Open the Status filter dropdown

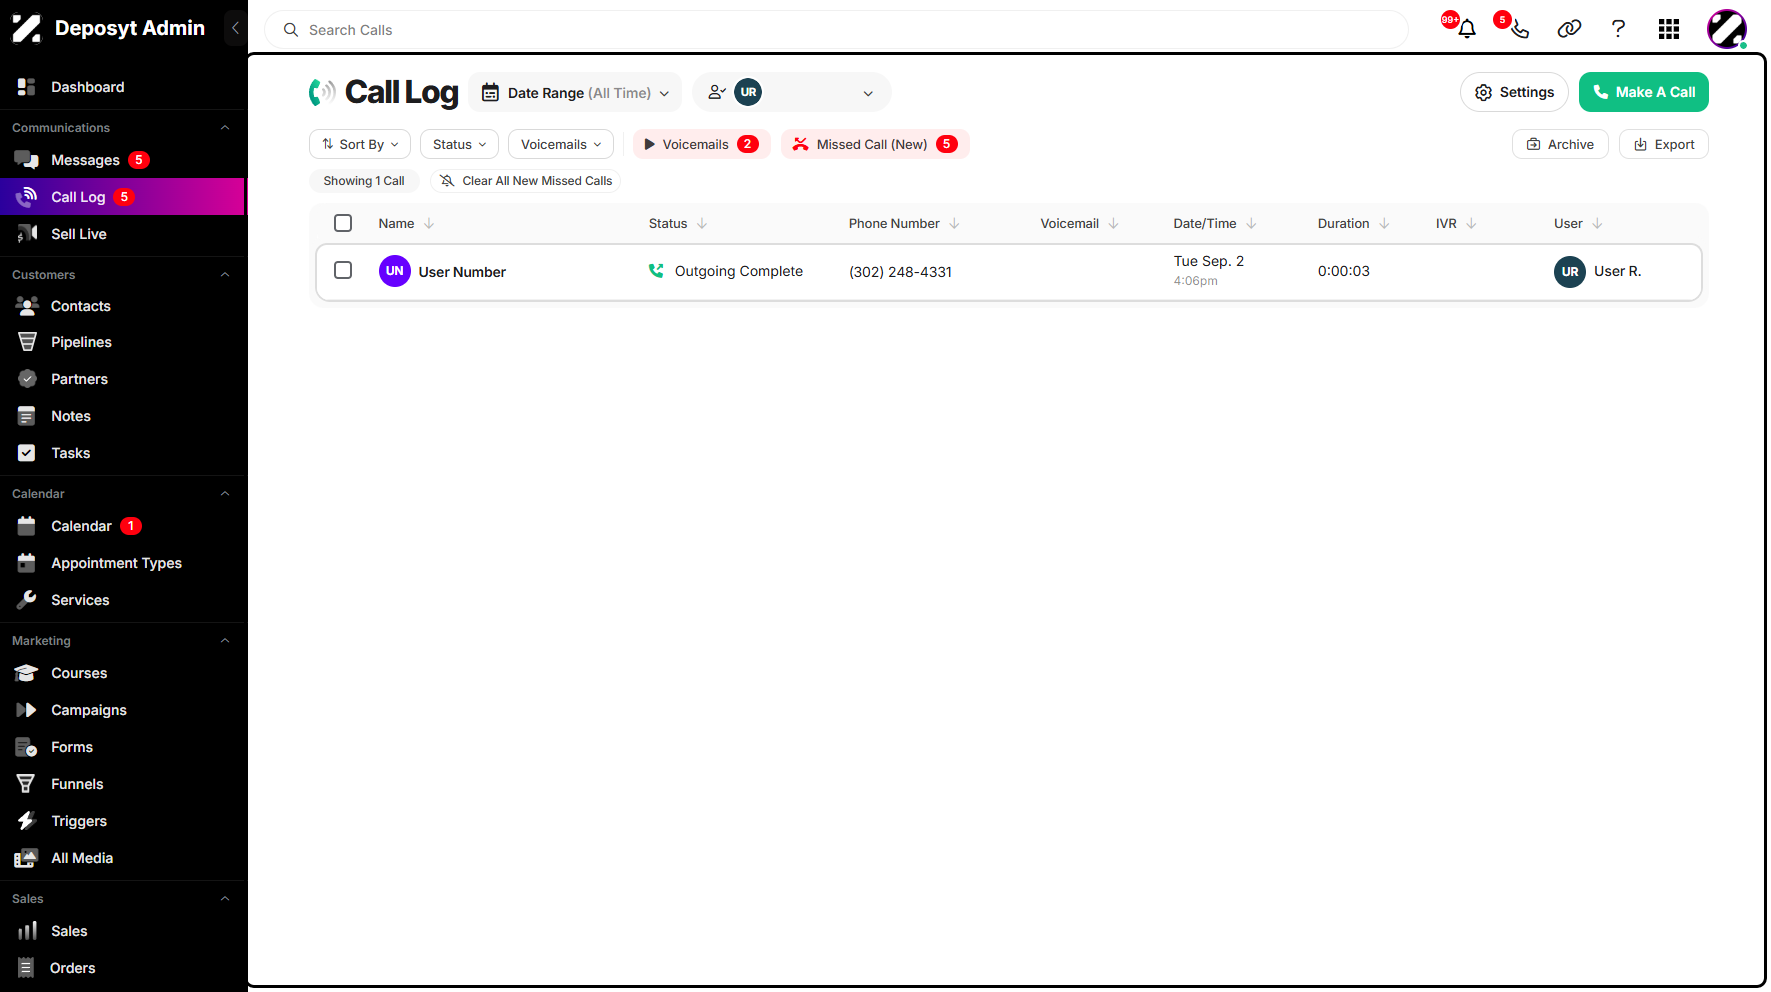(459, 144)
